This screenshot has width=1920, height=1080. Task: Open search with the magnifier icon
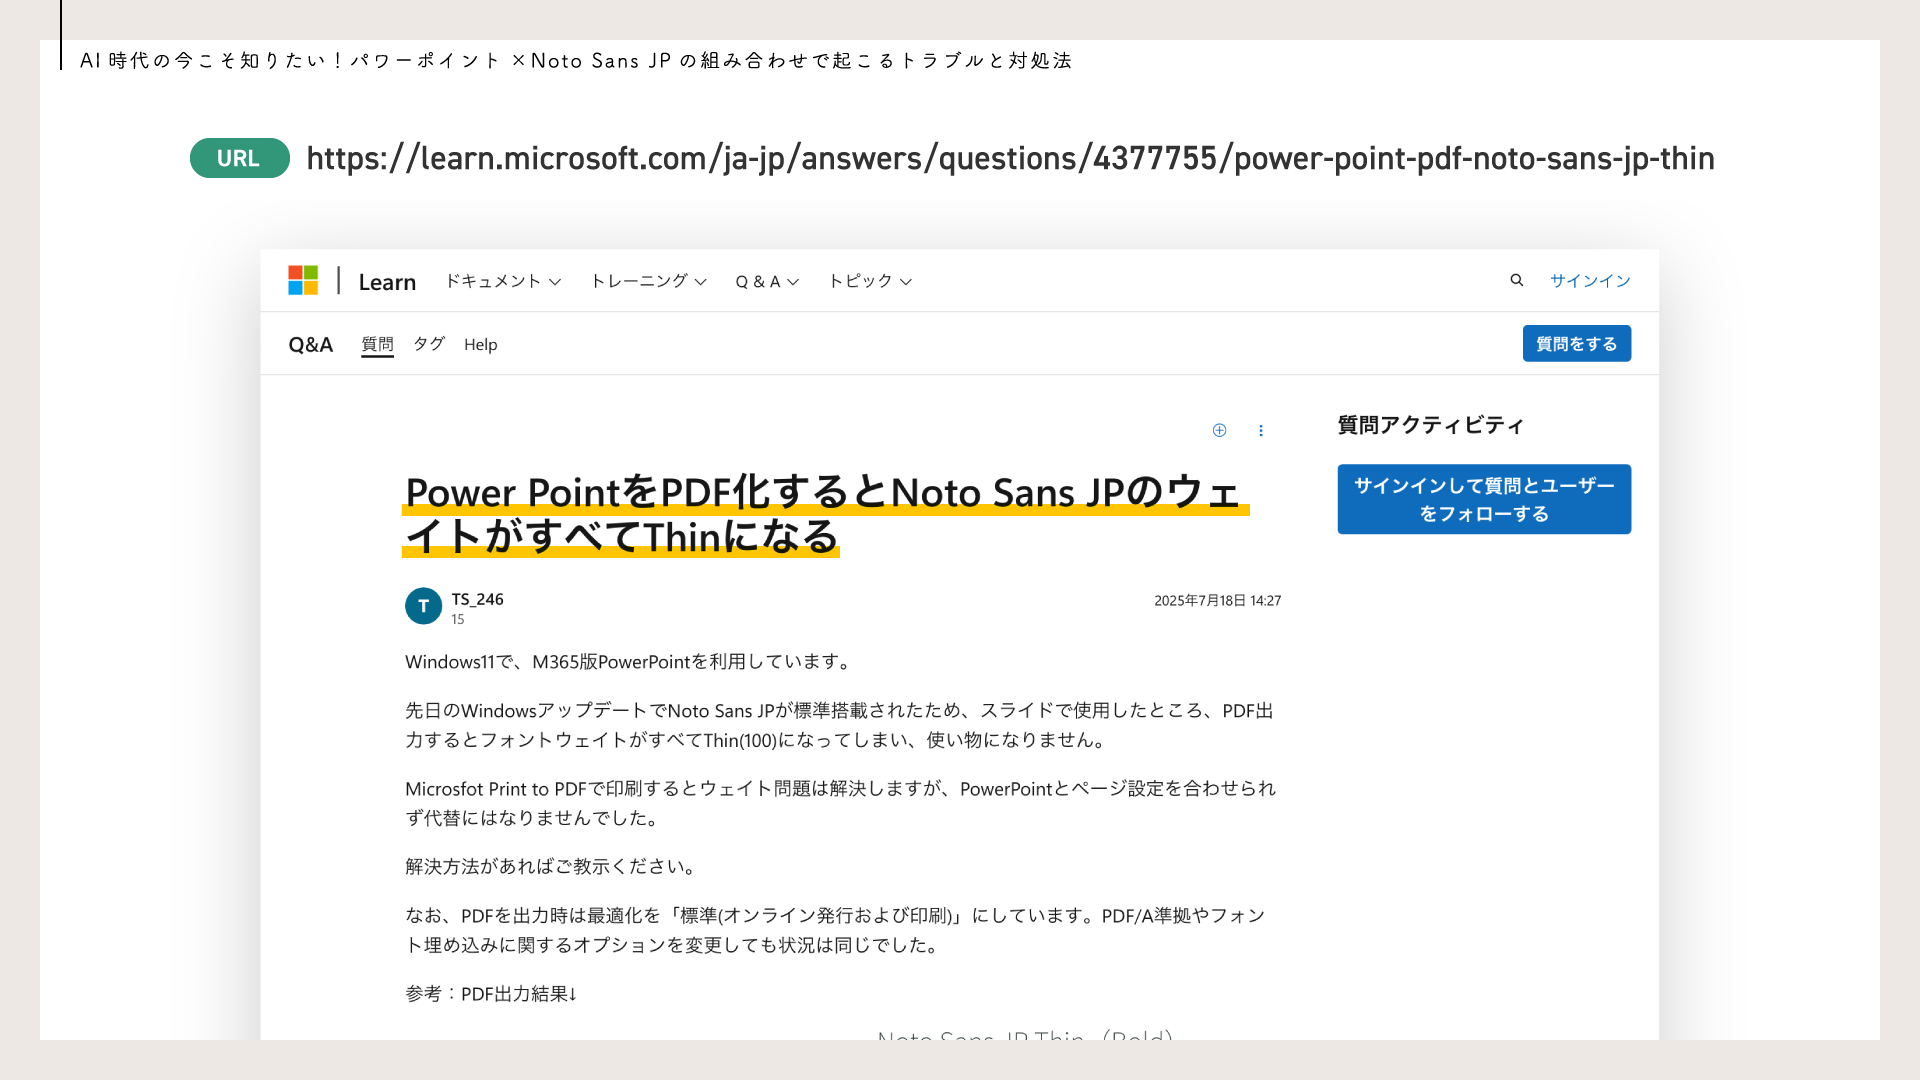tap(1518, 281)
